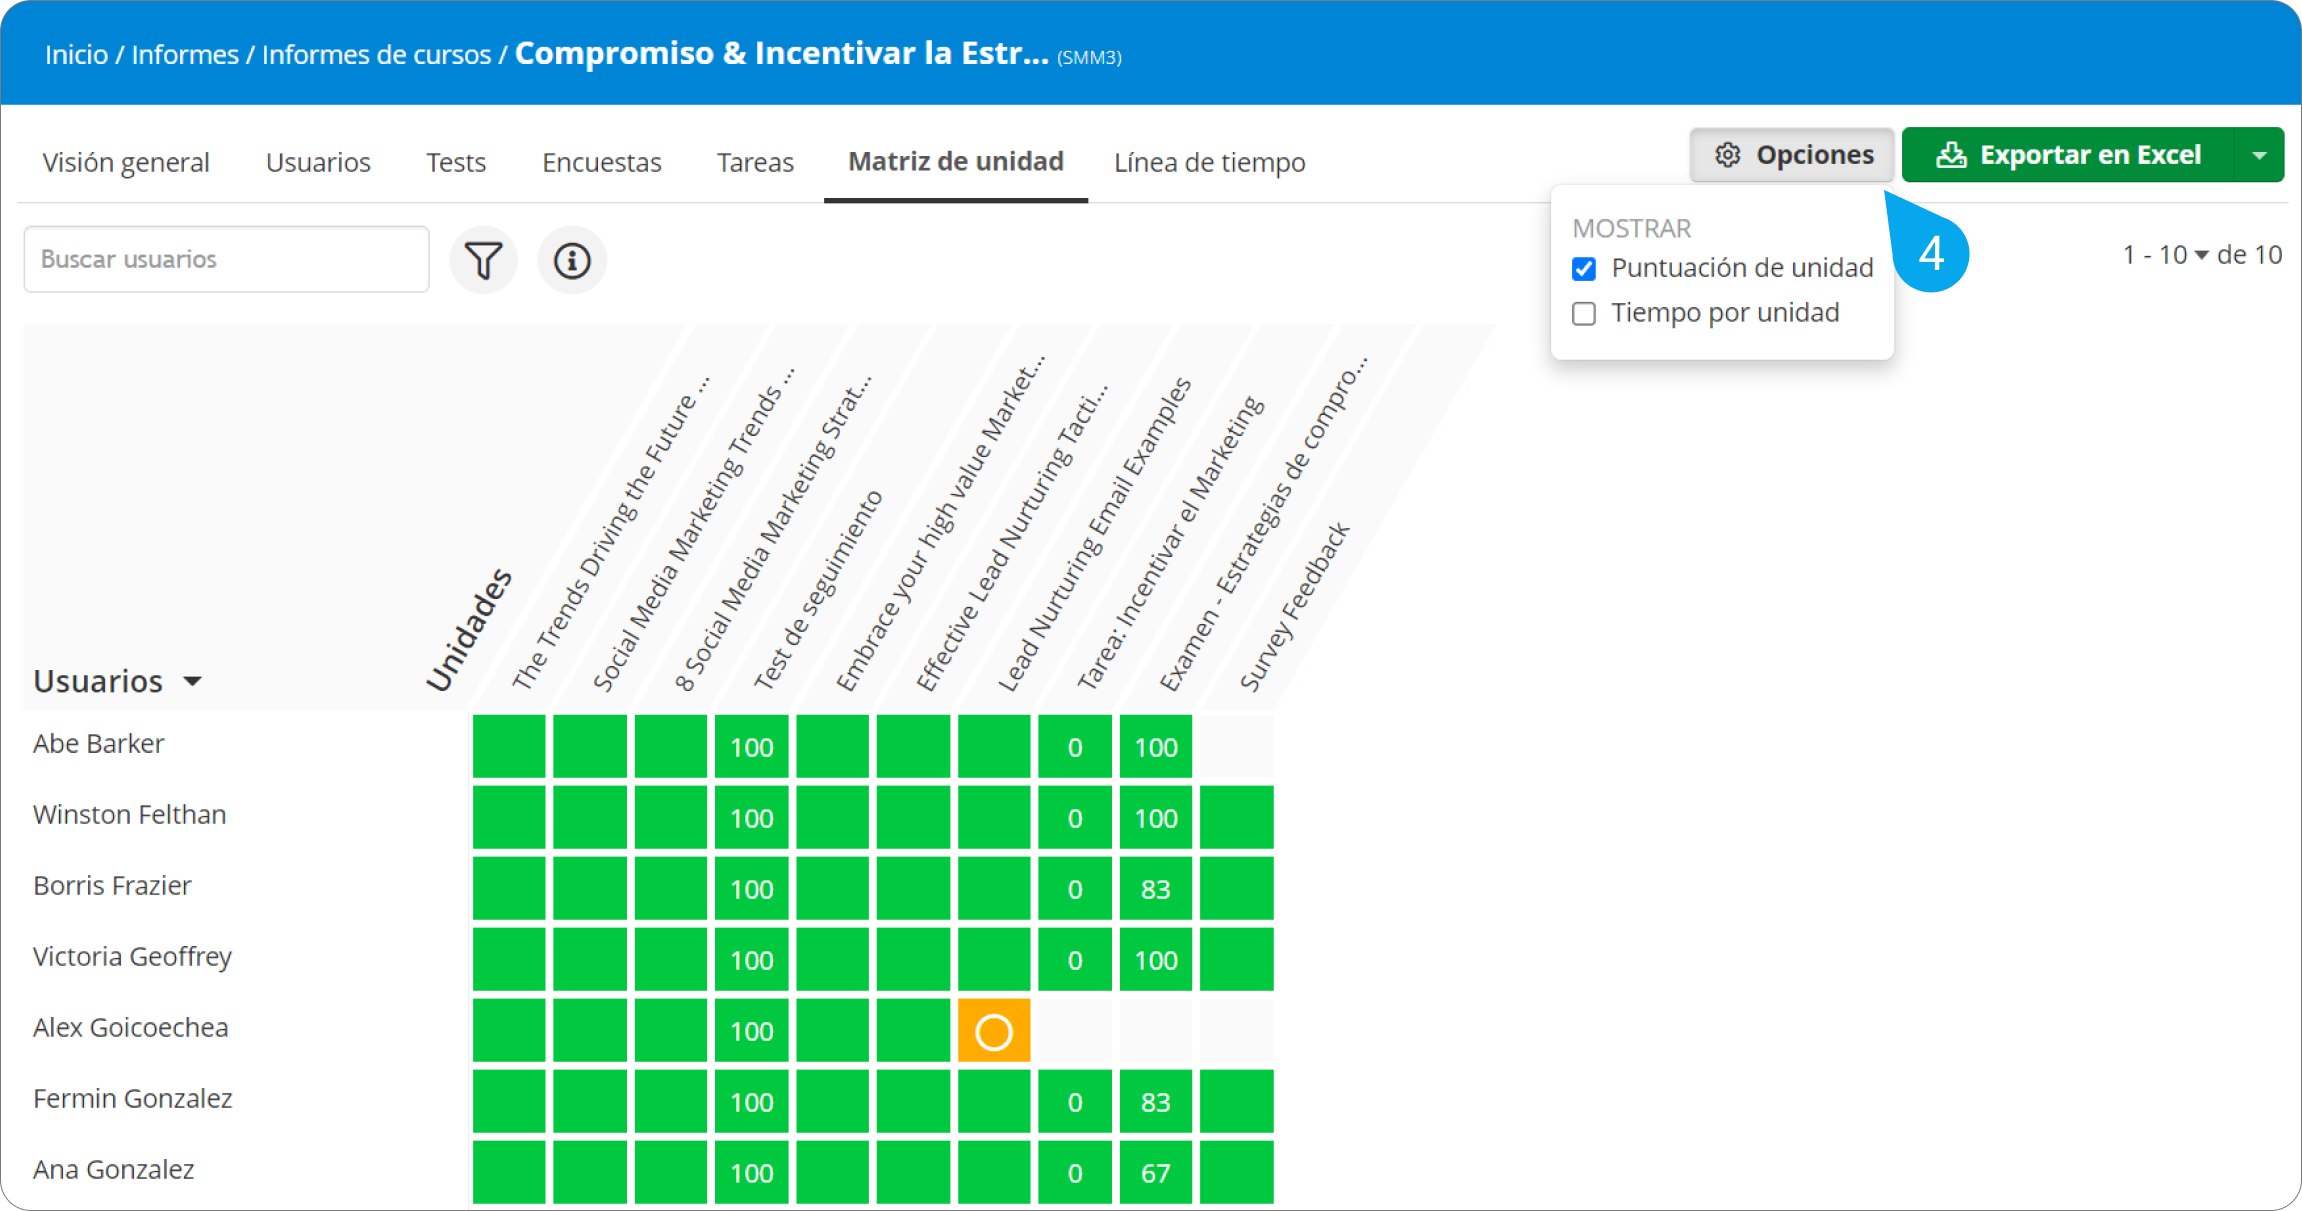2302x1211 pixels.
Task: Click Alex Goicoechea's orange in-progress circle cell
Action: [994, 1031]
